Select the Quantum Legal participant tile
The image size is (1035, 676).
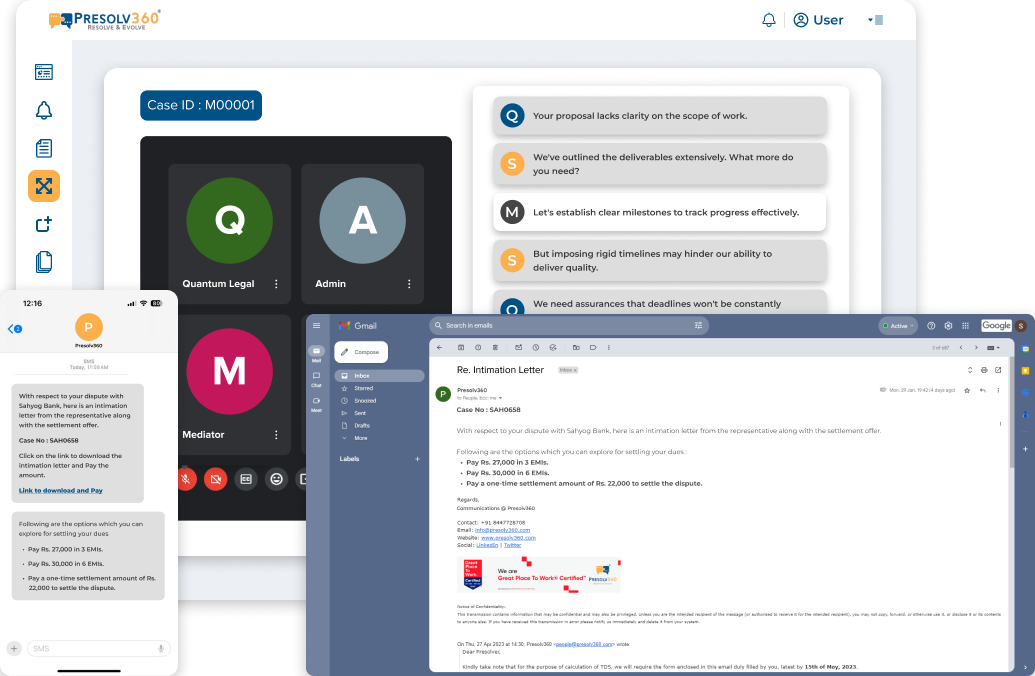[230, 234]
